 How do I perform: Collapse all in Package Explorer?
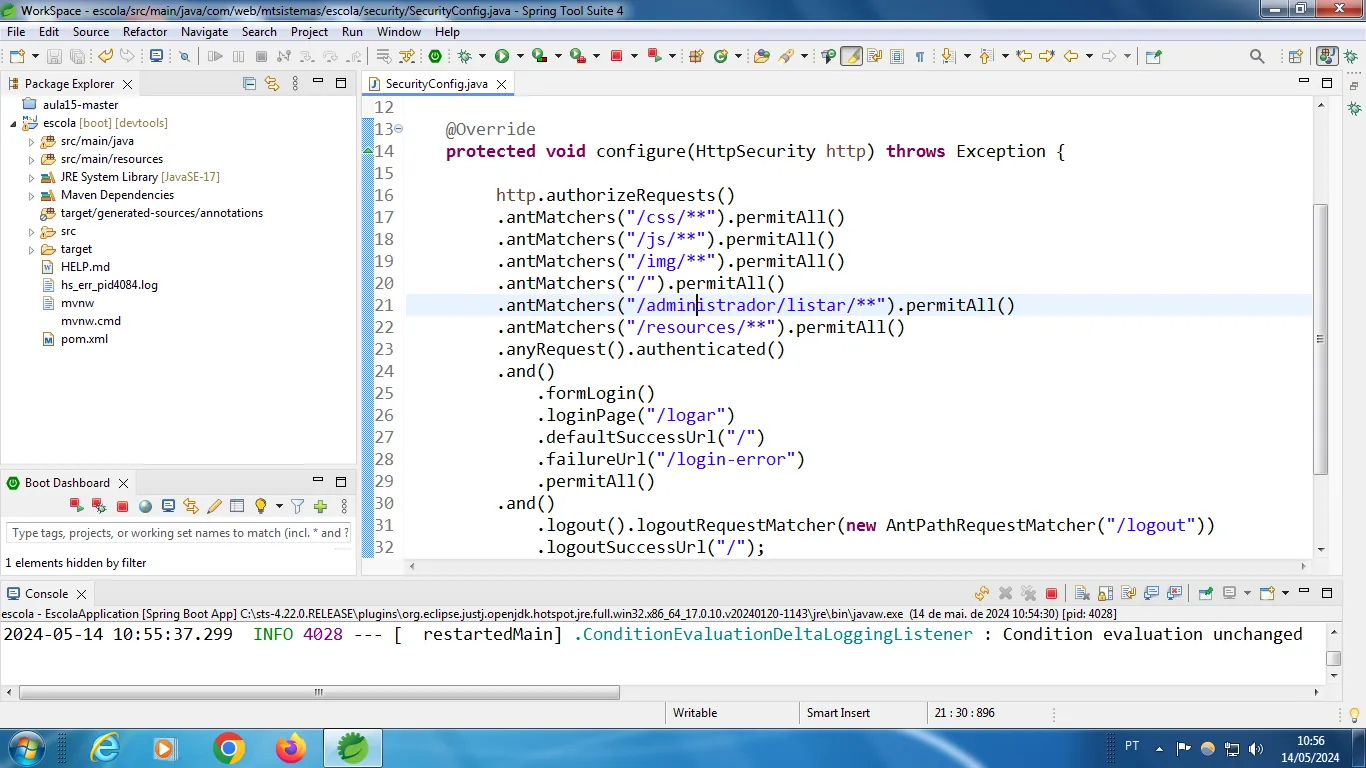click(x=250, y=84)
